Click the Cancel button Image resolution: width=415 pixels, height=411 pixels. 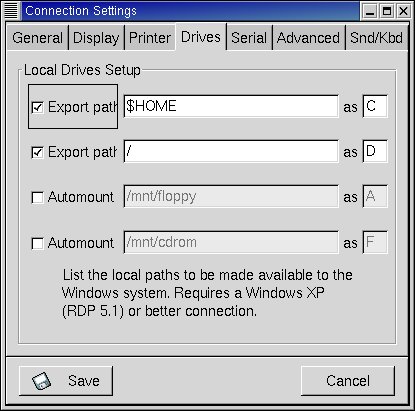348,381
